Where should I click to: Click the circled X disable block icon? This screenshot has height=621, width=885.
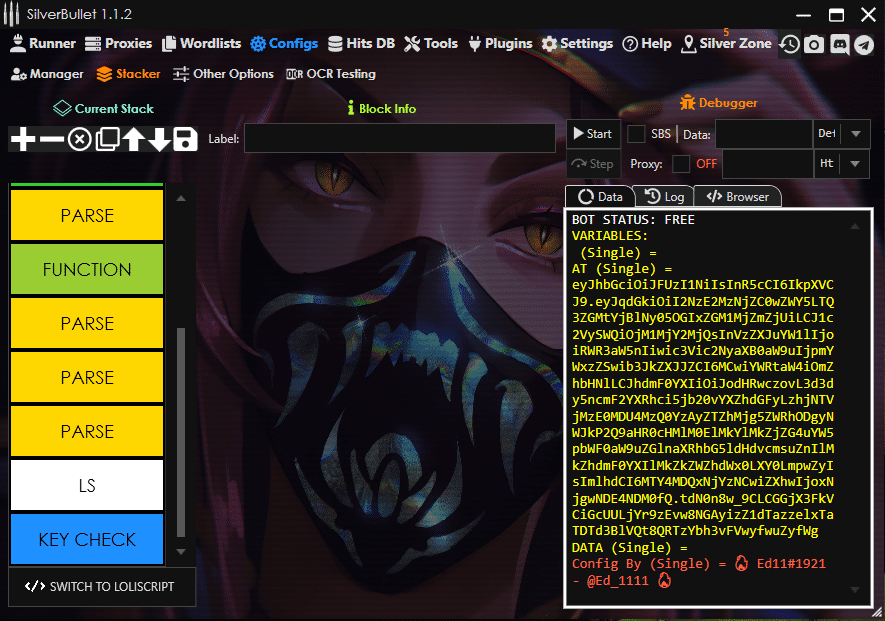pyautogui.click(x=79, y=139)
